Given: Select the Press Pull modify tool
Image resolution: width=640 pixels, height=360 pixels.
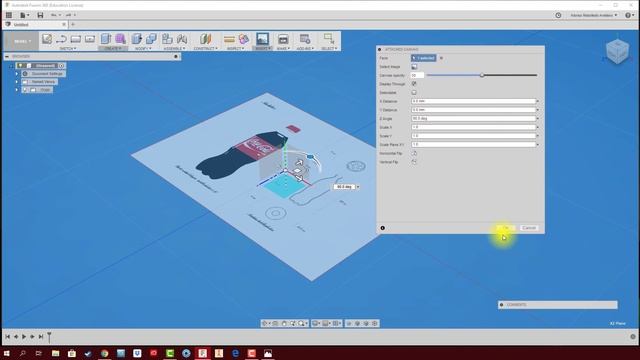Looking at the screenshot, I should tap(137, 39).
